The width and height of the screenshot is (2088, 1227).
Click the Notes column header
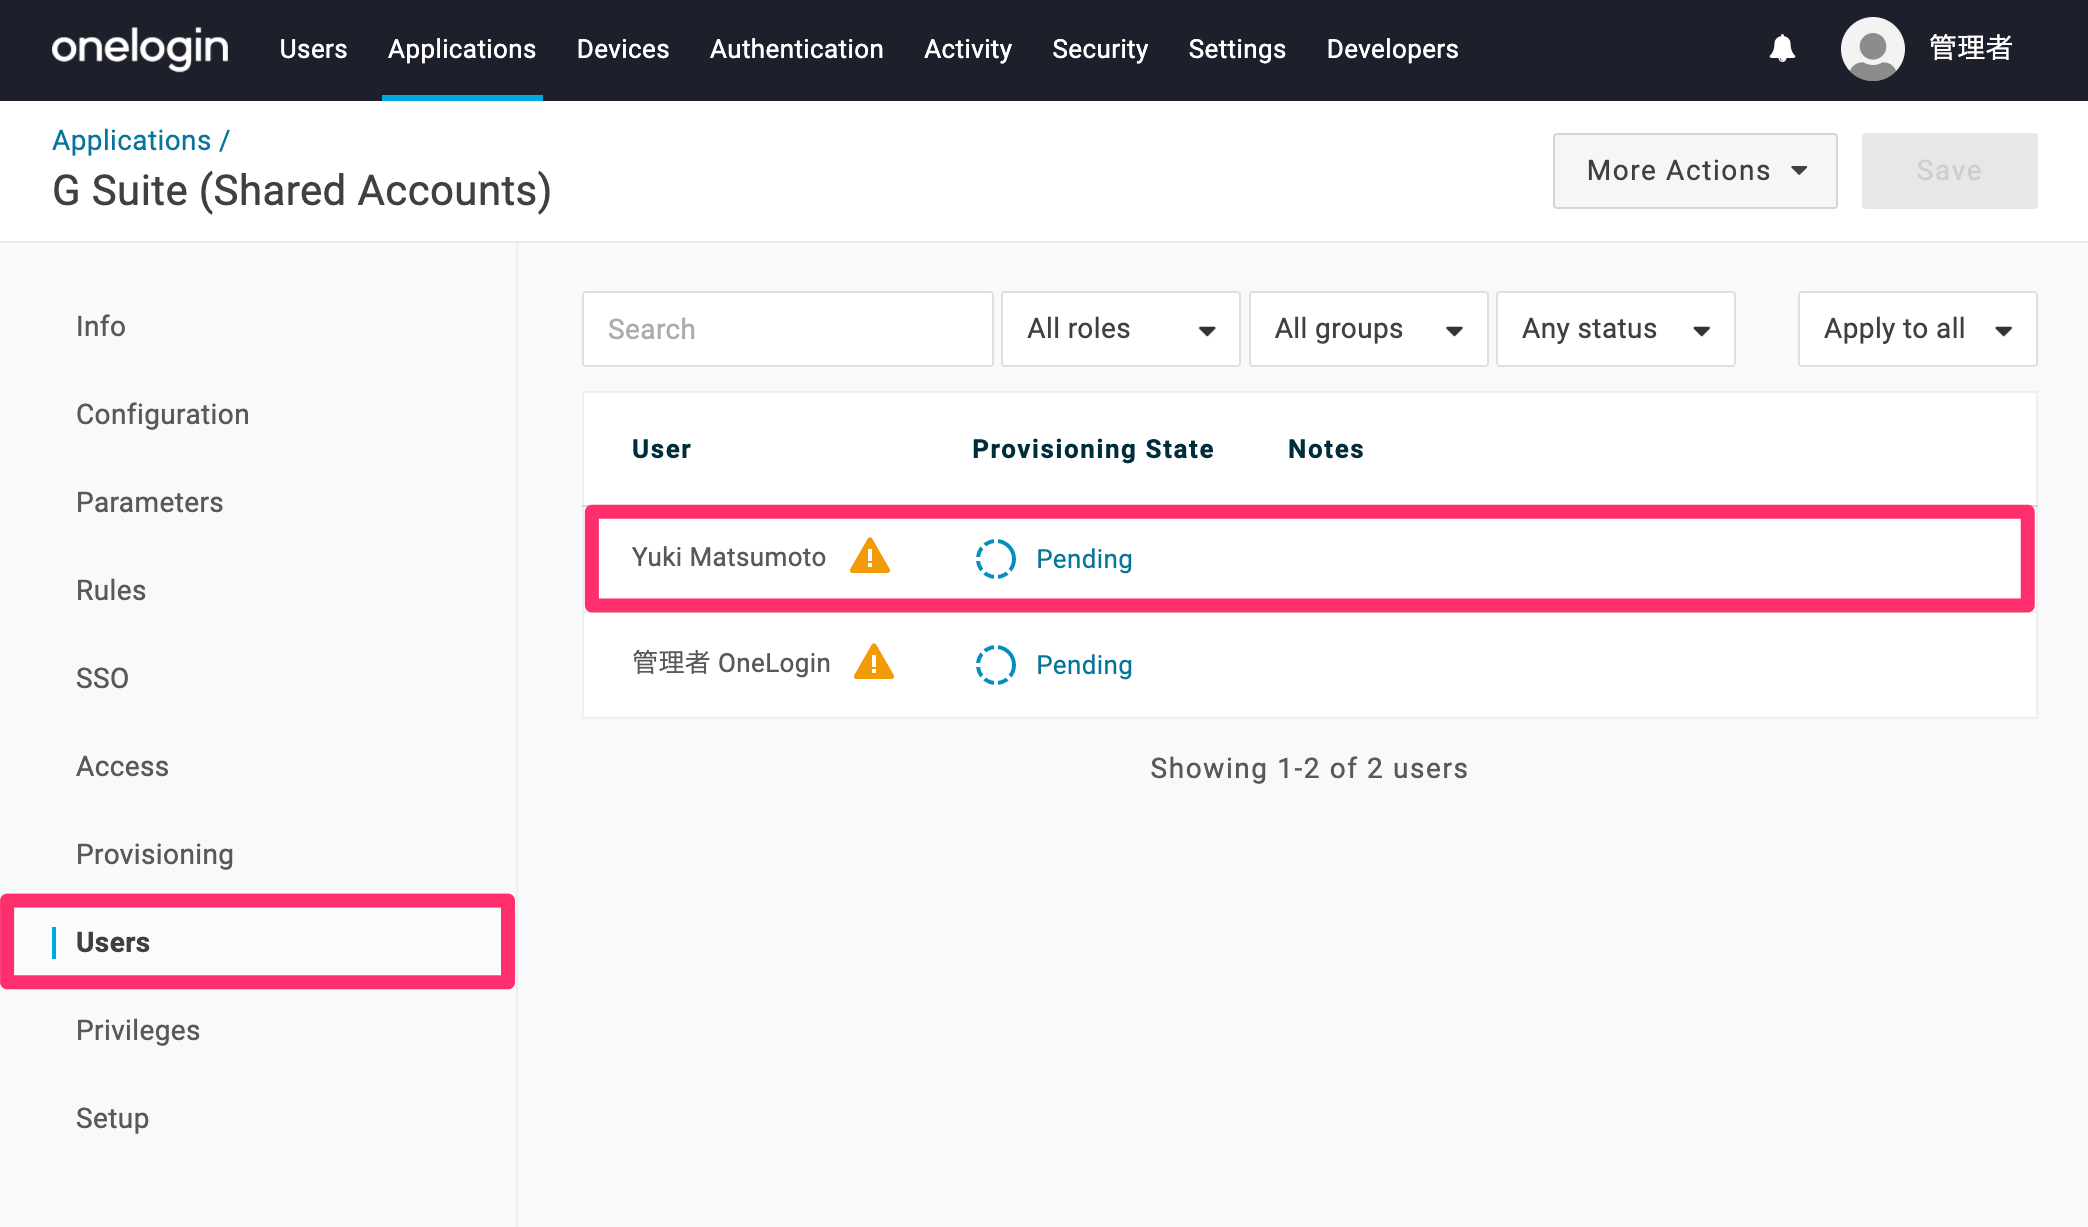pyautogui.click(x=1326, y=449)
